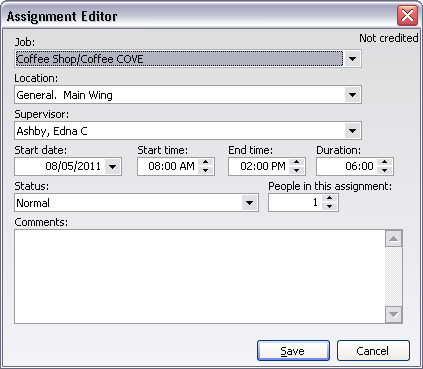Decrease Duration with down arrow
The height and width of the screenshot is (369, 423).
point(385,170)
